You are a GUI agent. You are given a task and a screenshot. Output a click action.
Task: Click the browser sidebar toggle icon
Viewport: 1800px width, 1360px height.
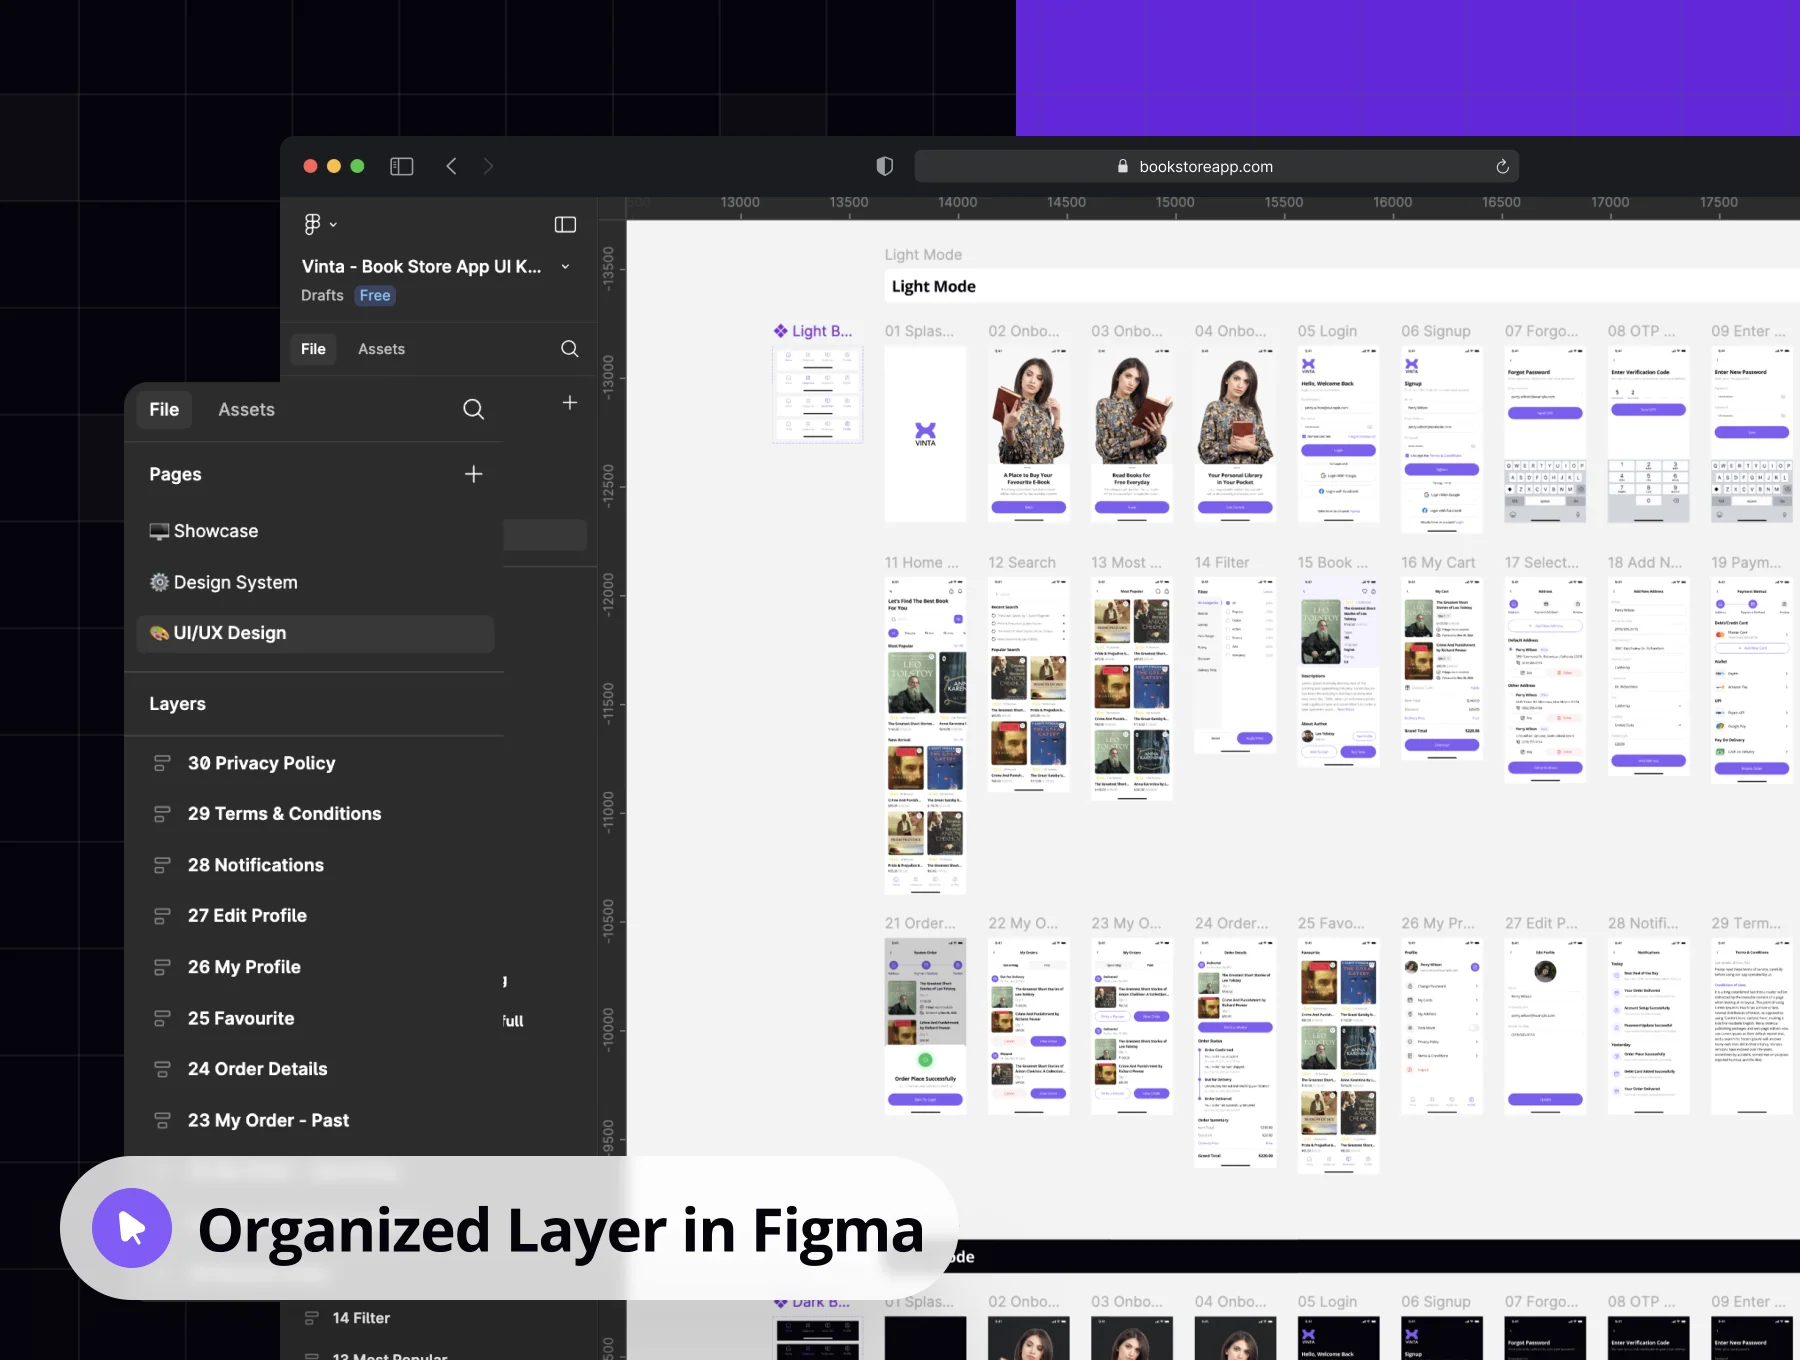pyautogui.click(x=402, y=166)
